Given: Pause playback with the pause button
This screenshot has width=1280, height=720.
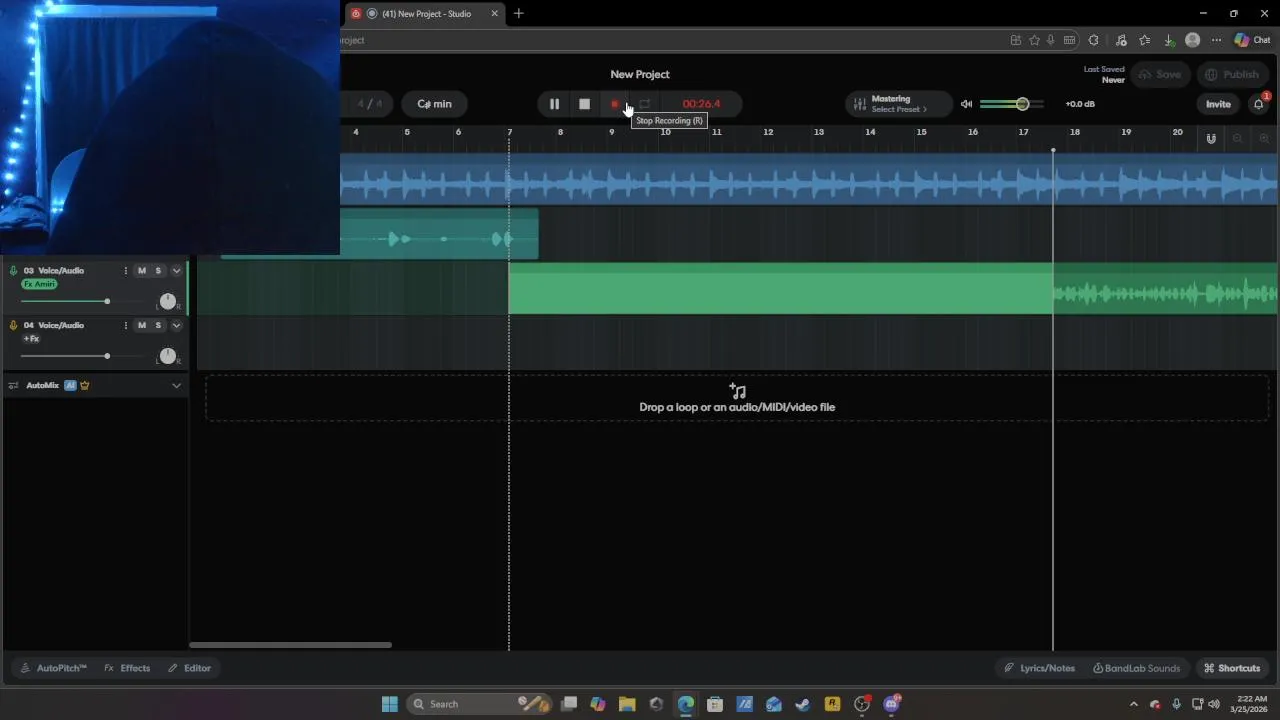Looking at the screenshot, I should (554, 104).
